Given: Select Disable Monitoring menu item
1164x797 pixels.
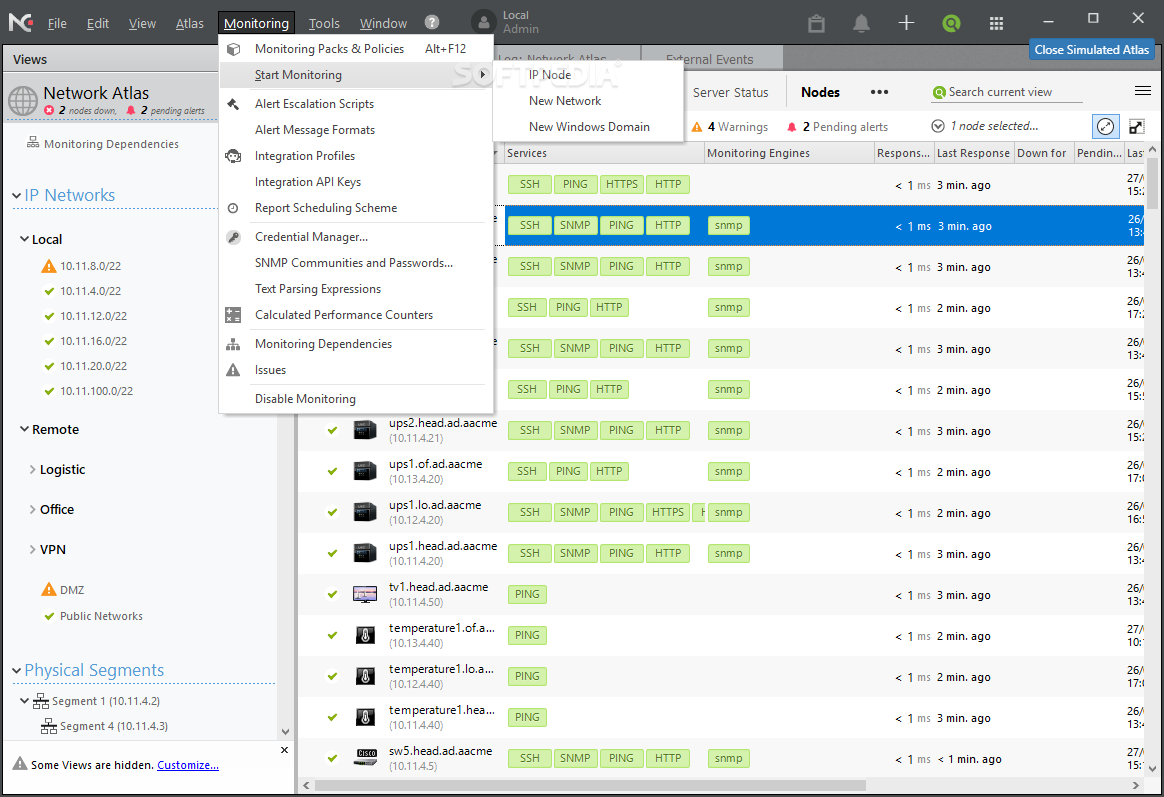Looking at the screenshot, I should pos(356,398).
